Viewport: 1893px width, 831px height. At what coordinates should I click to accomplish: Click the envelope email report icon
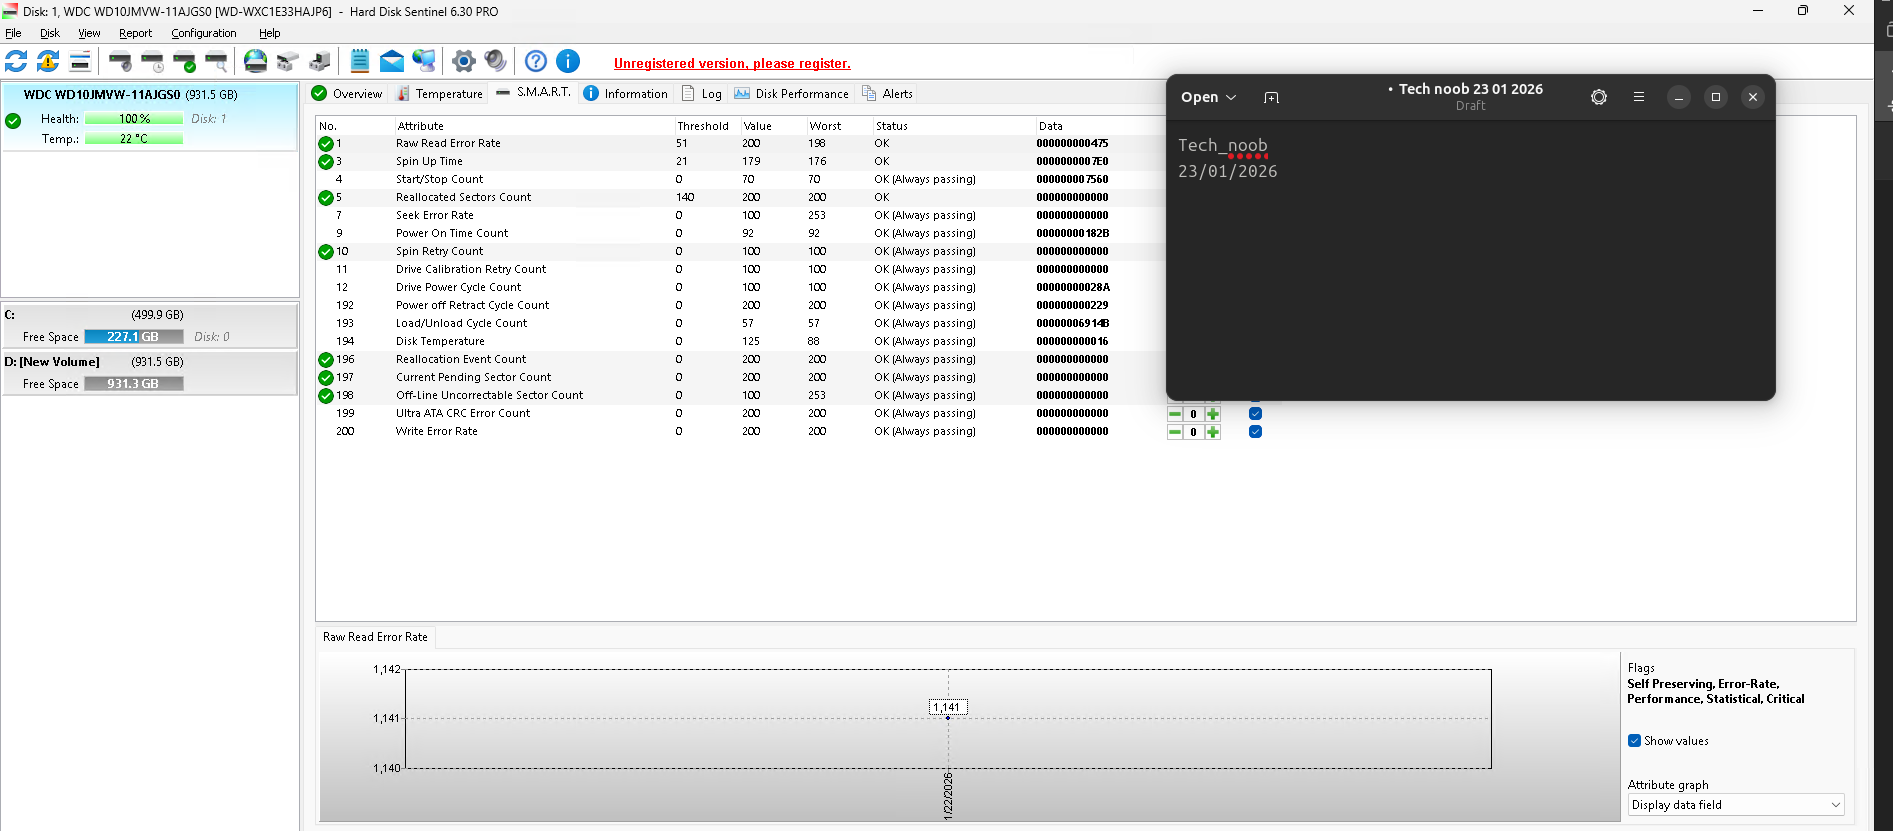tap(392, 61)
